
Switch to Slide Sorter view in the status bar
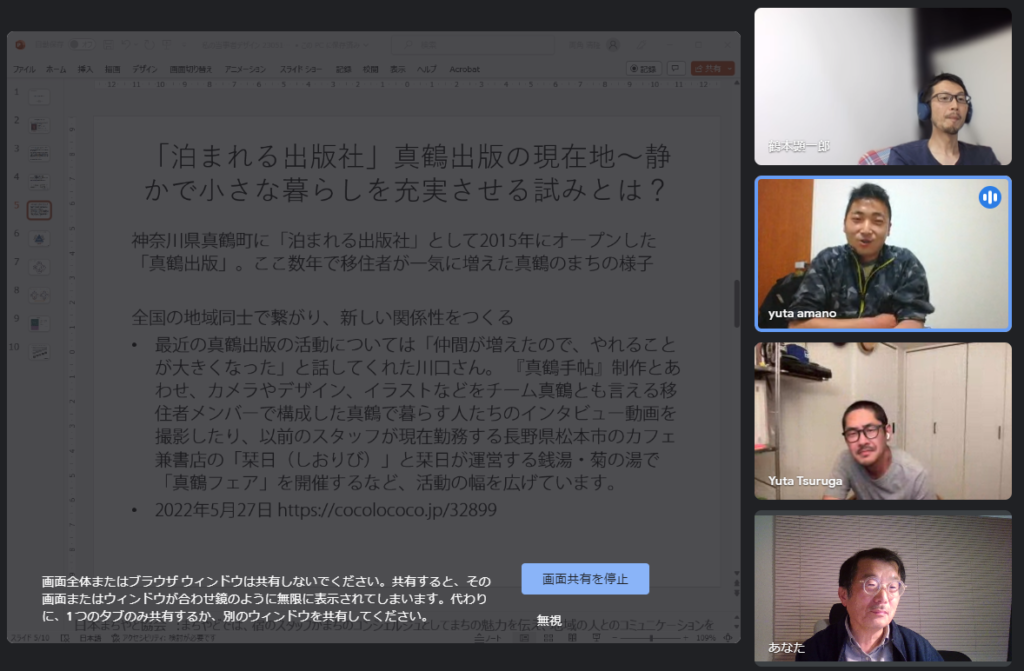point(548,638)
